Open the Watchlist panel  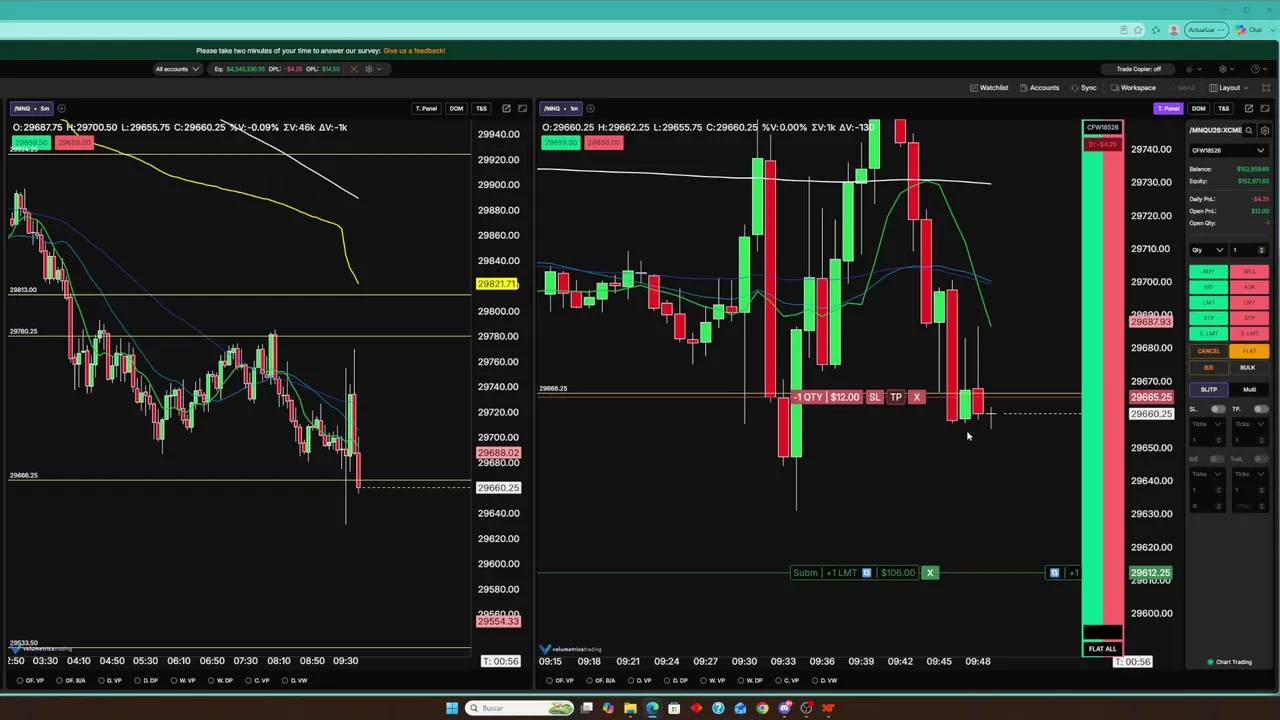click(988, 88)
